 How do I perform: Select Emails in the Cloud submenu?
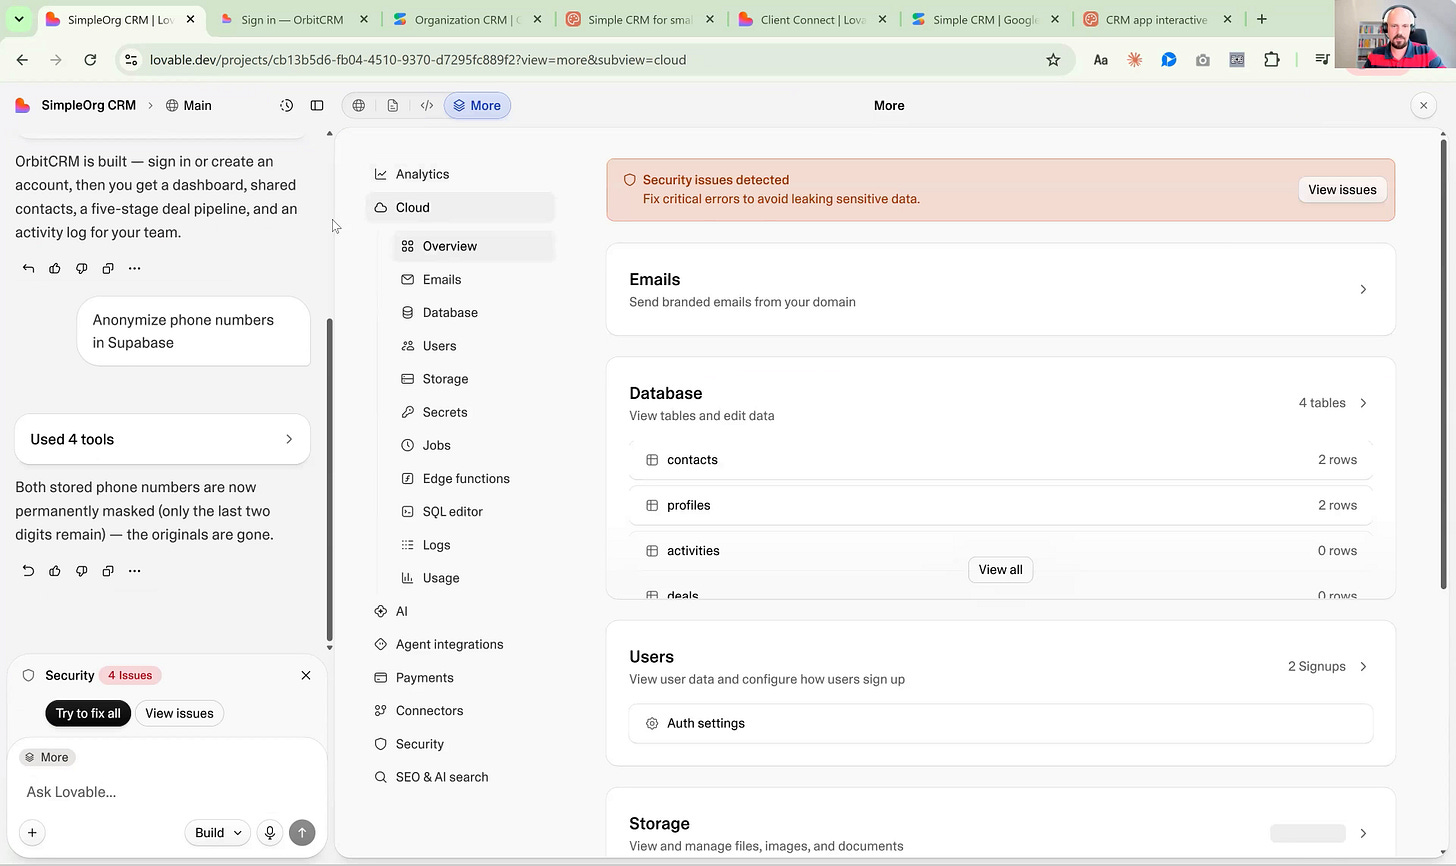tap(474, 280)
